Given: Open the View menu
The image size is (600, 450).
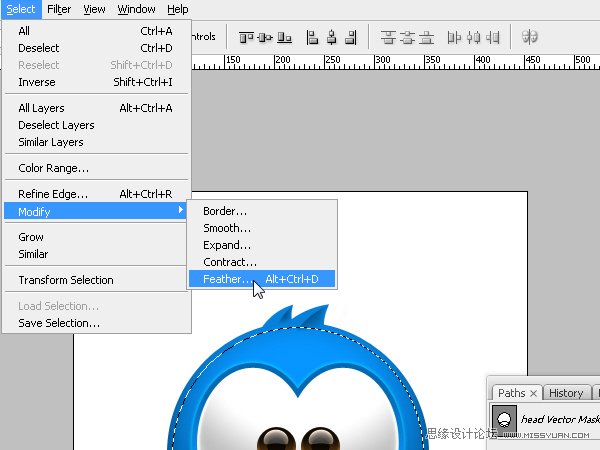Looking at the screenshot, I should (94, 9).
